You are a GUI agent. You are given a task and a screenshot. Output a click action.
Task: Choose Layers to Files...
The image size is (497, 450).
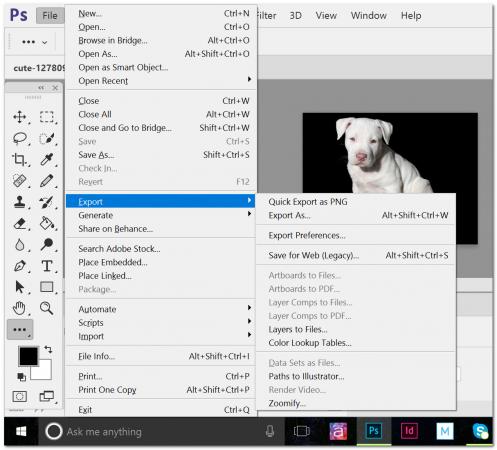click(356, 329)
